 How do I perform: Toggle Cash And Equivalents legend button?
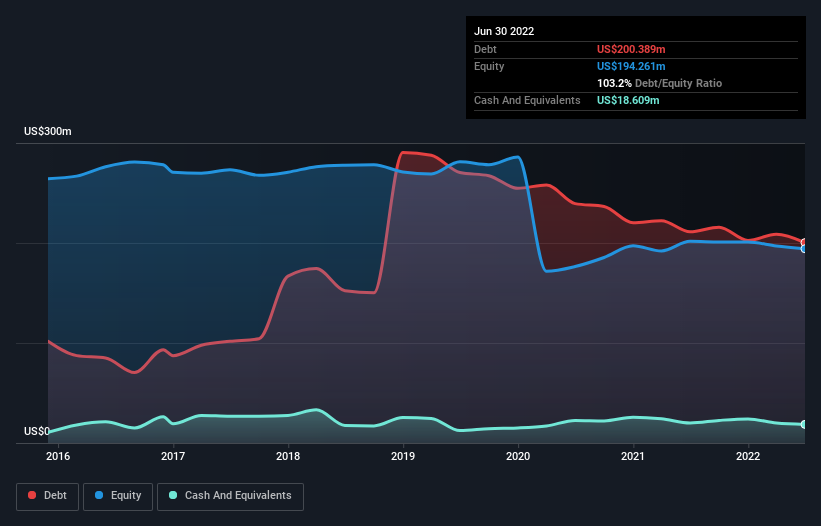point(230,496)
